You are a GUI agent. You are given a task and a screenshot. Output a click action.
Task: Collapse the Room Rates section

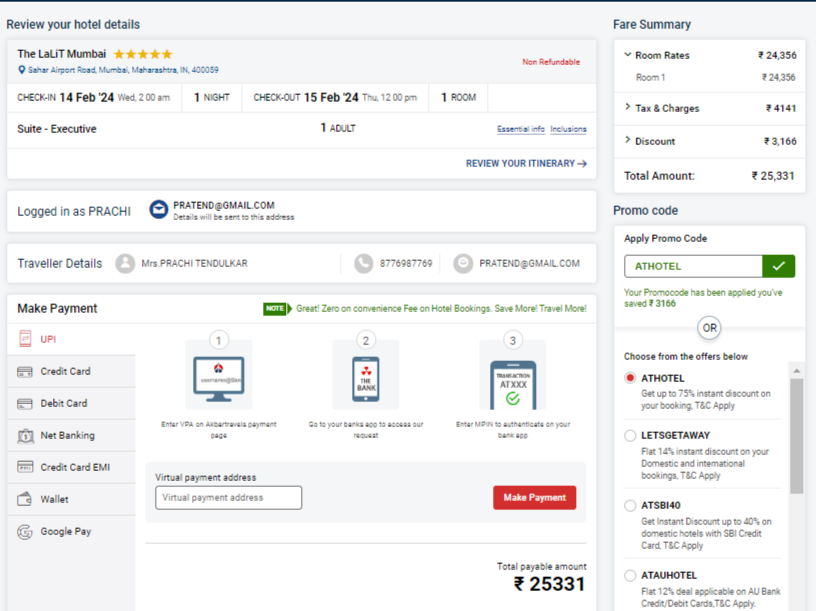point(628,55)
